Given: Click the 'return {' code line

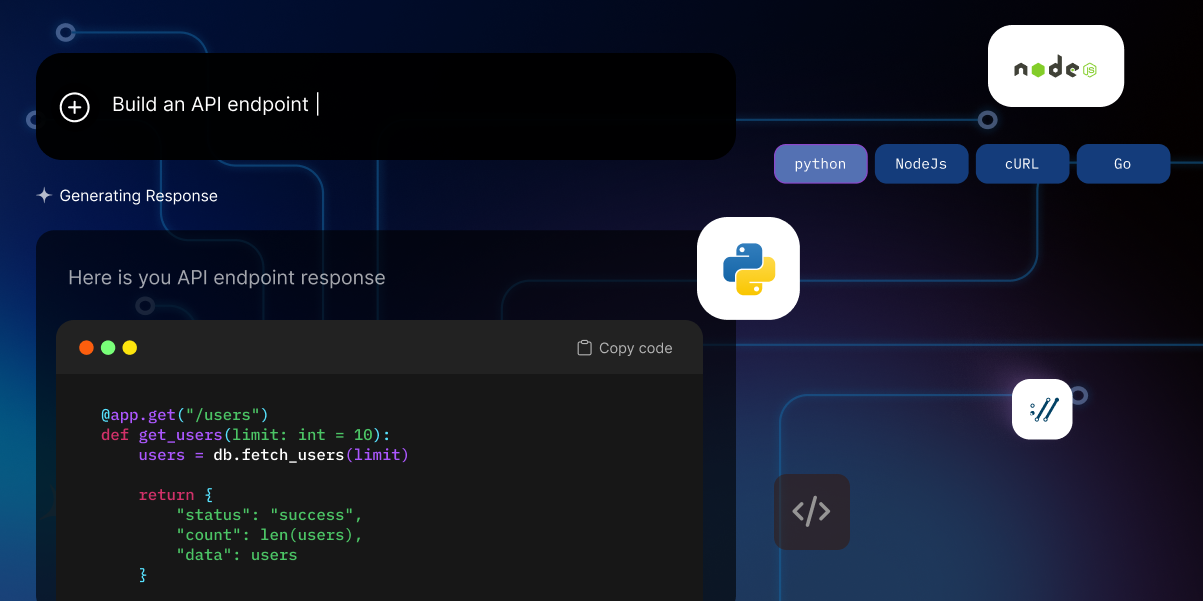Looking at the screenshot, I should 176,494.
